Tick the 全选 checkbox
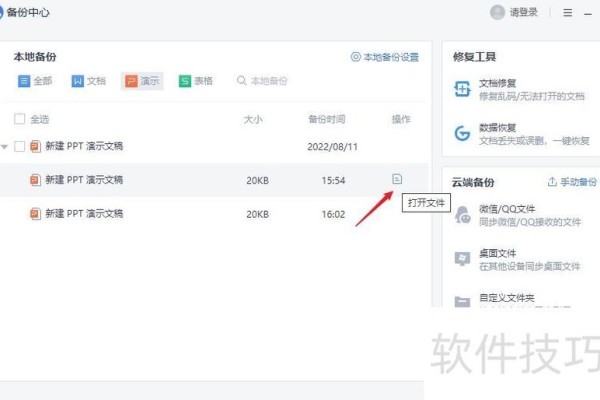 pos(20,119)
